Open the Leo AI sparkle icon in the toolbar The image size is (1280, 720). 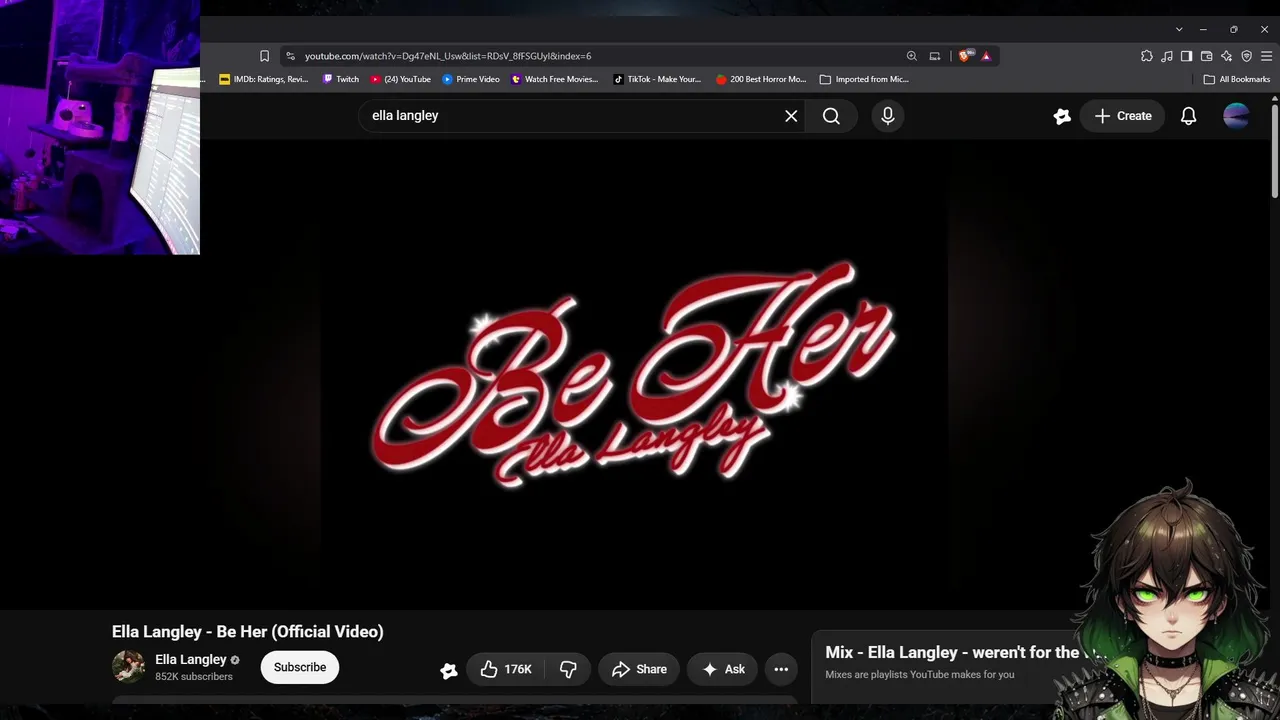click(x=1226, y=56)
